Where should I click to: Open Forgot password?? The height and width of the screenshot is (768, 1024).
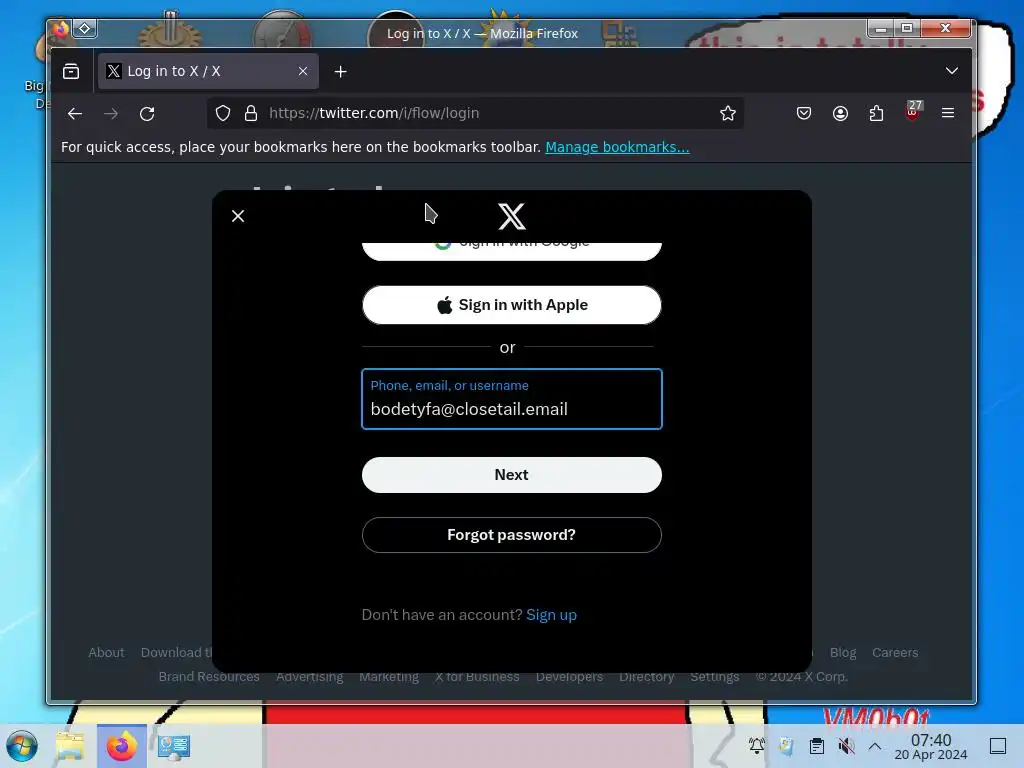point(512,535)
